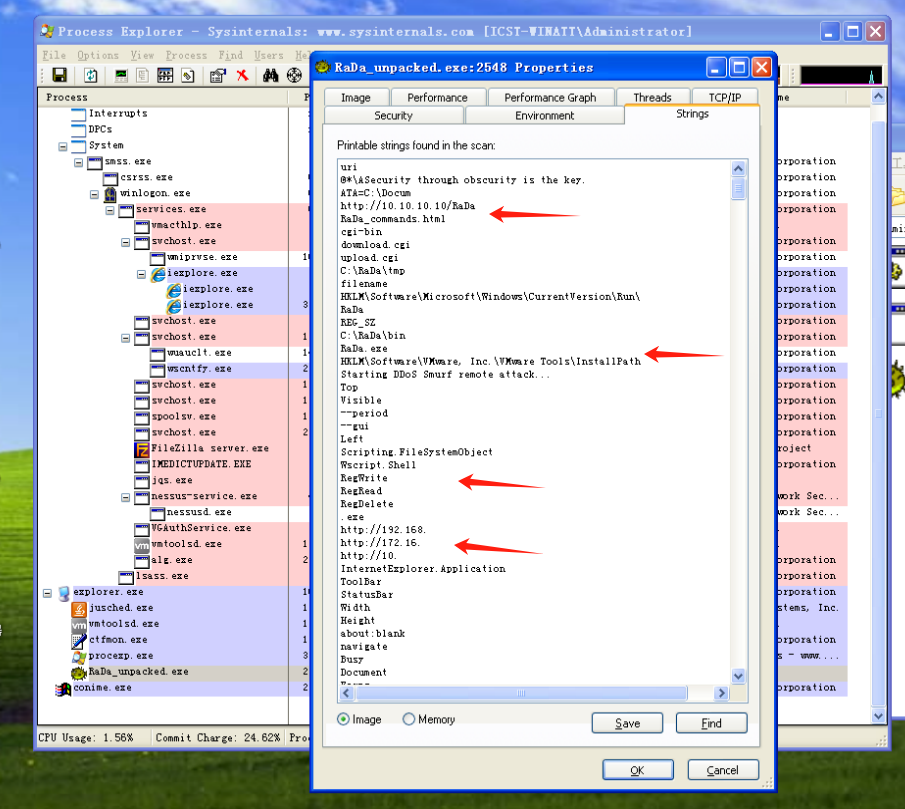Open the View menu in Process Explorer
Screen dimensions: 905x809
142,55
